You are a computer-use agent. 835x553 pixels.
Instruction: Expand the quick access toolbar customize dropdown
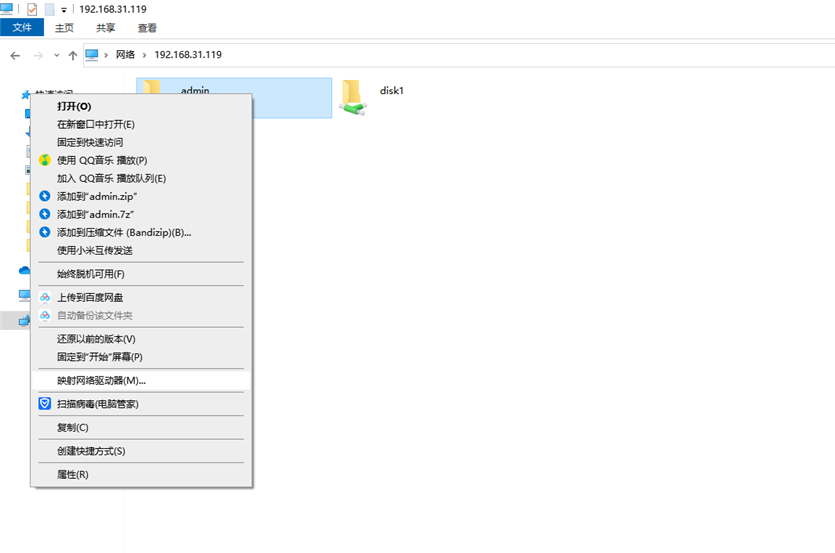64,10
